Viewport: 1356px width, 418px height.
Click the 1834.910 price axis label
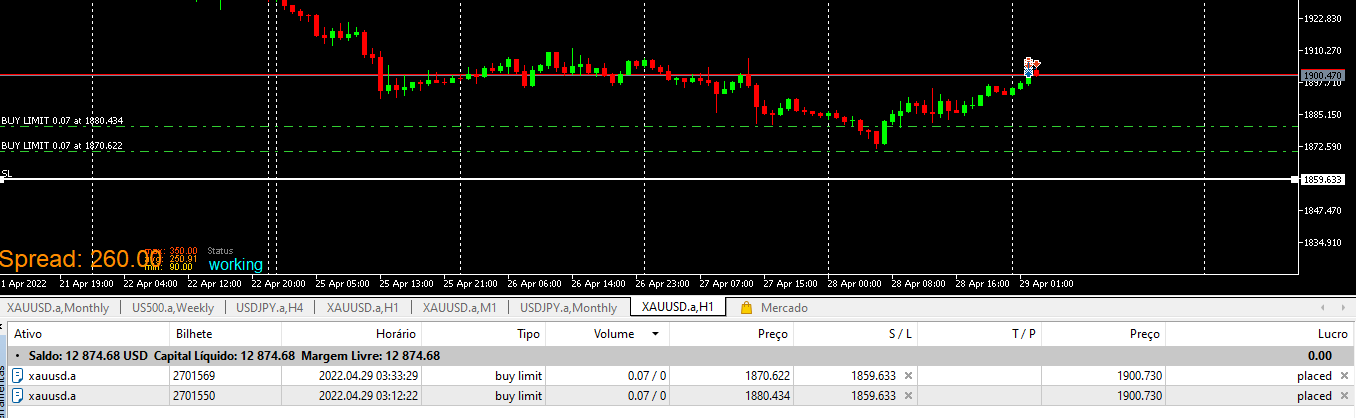[x=1325, y=243]
